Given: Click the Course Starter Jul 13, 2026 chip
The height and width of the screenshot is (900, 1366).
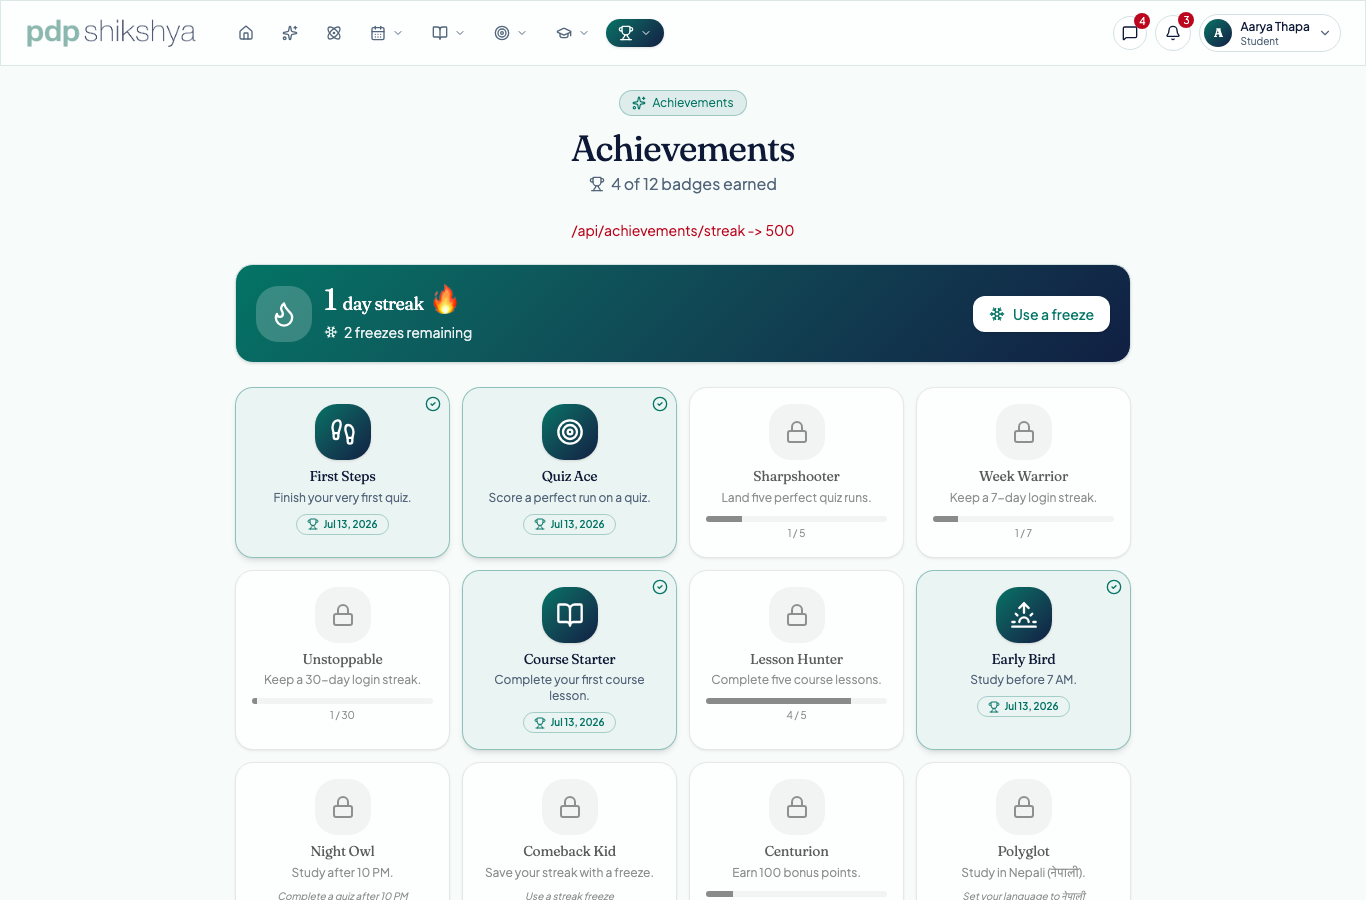Looking at the screenshot, I should (570, 722).
